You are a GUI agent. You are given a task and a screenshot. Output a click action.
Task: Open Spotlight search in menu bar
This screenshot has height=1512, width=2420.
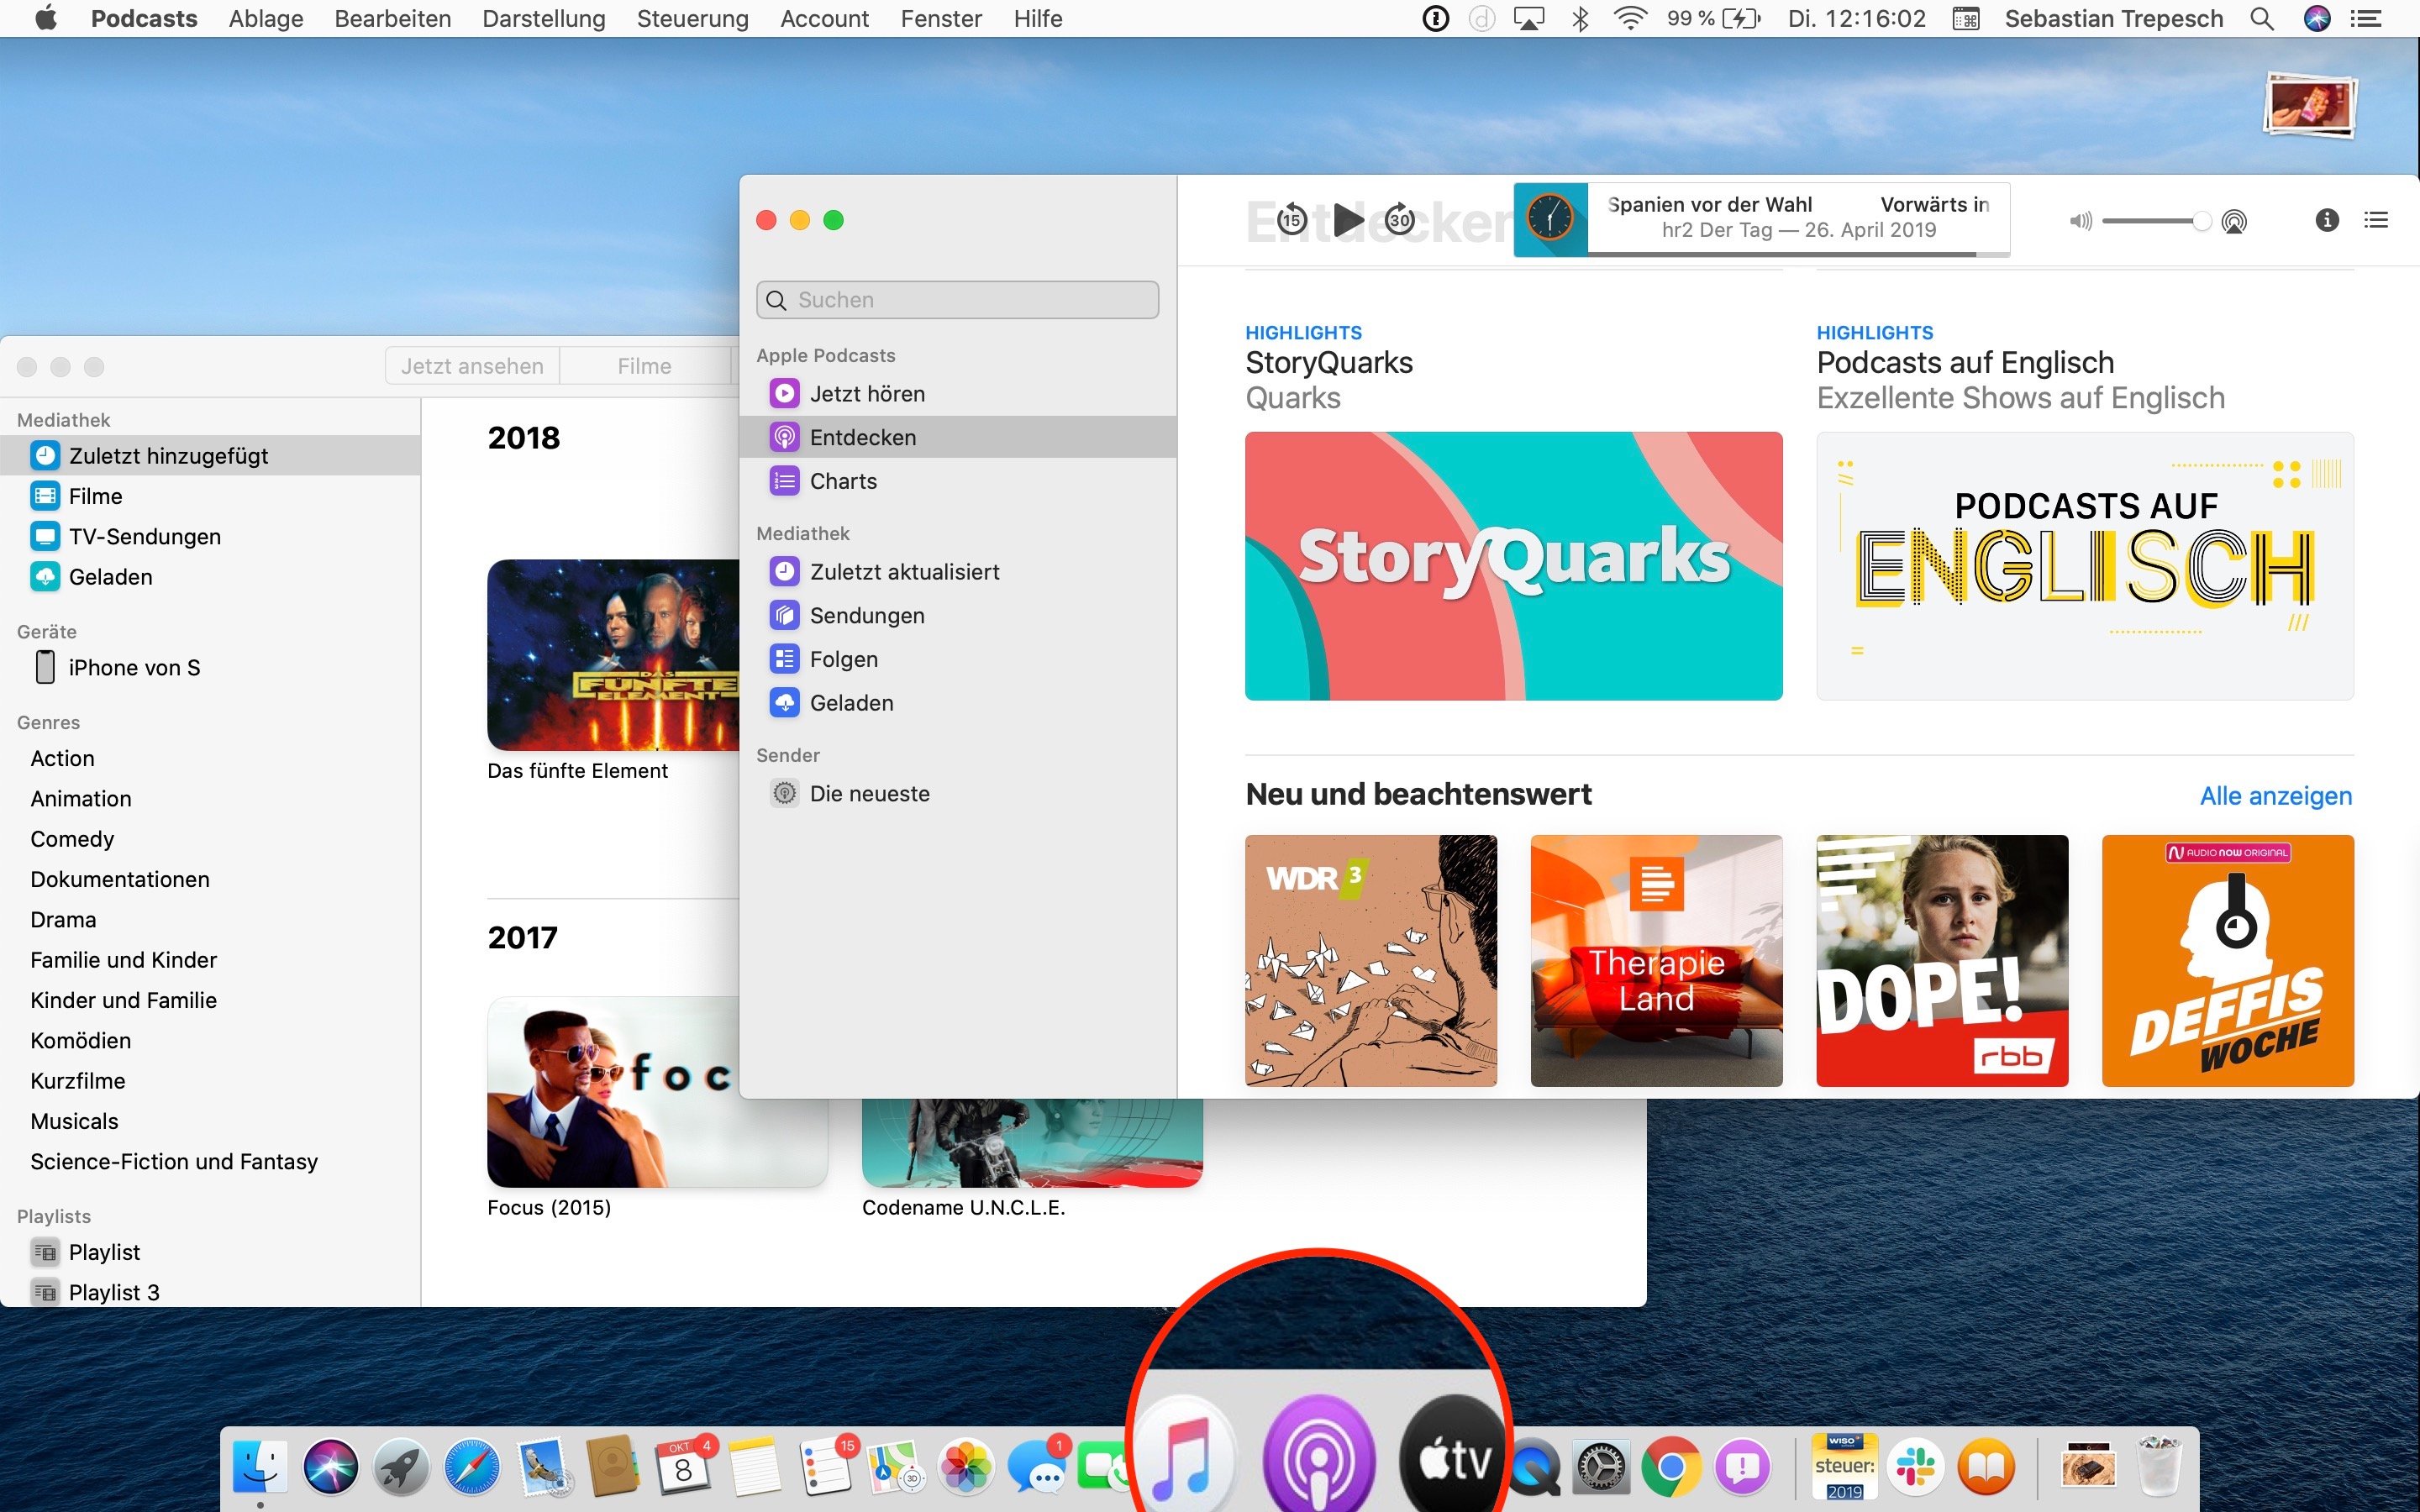point(2262,18)
